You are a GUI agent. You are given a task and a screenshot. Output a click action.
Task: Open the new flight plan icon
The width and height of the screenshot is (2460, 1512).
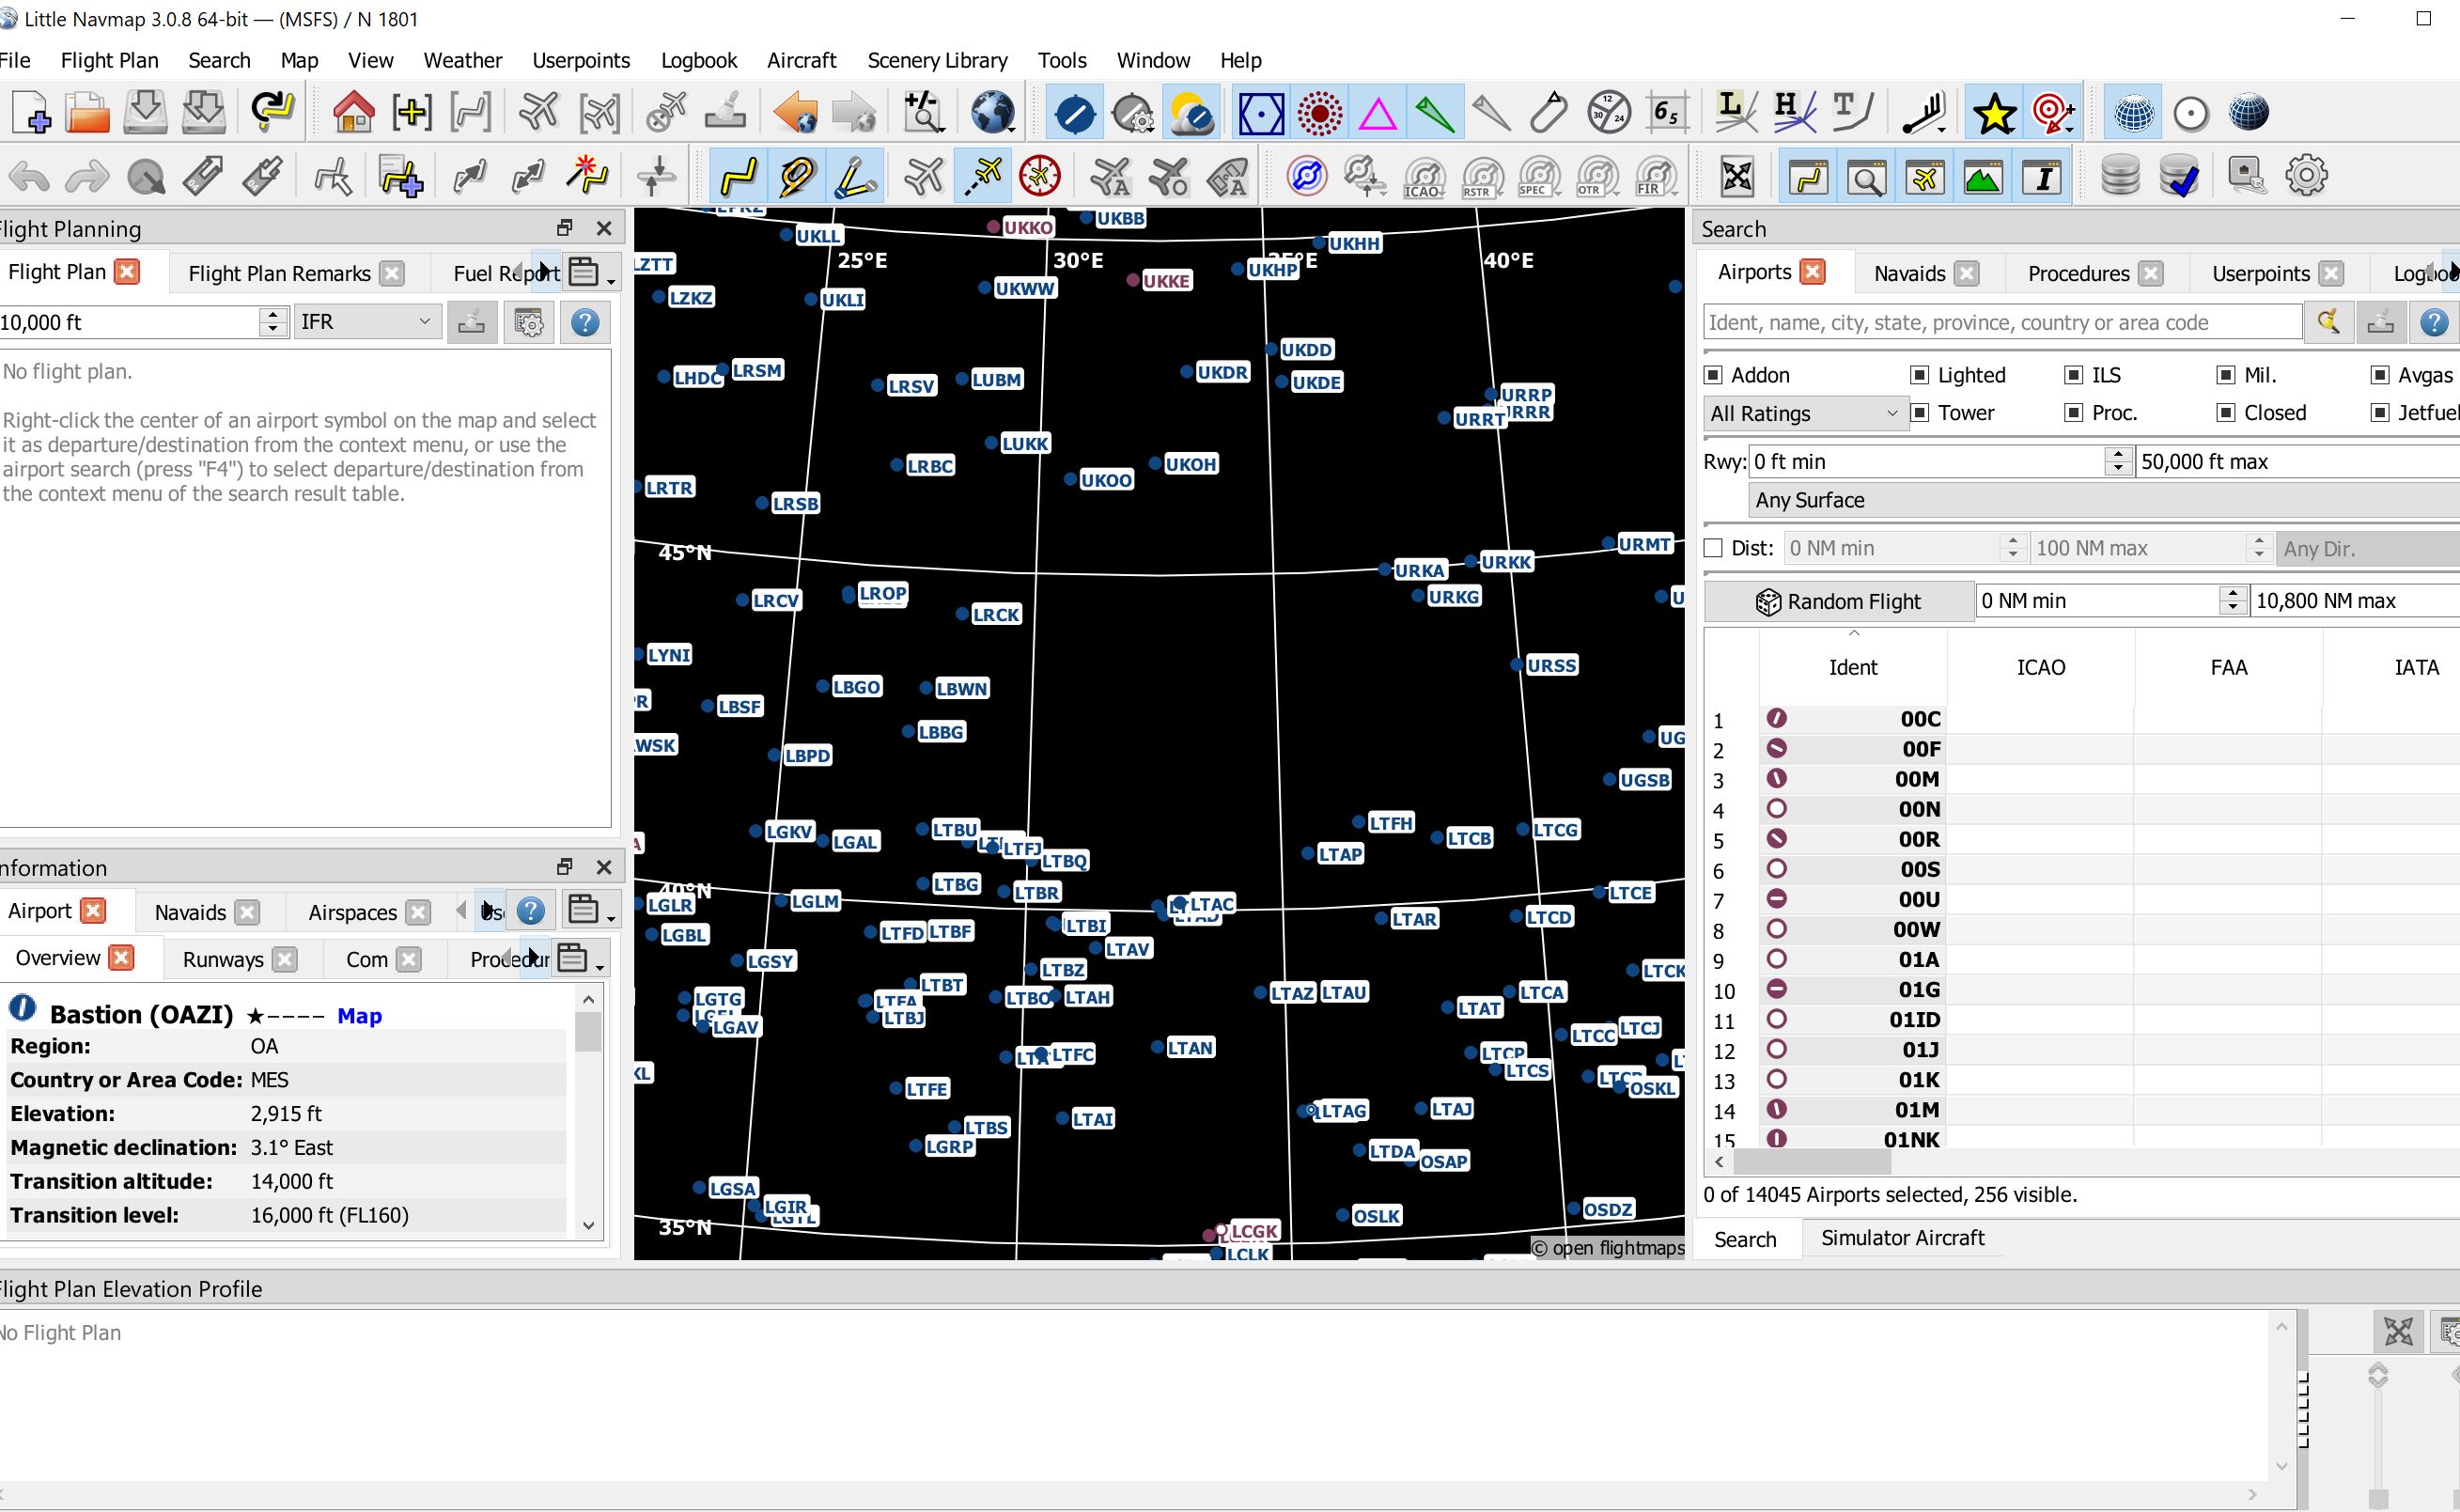coord(31,113)
